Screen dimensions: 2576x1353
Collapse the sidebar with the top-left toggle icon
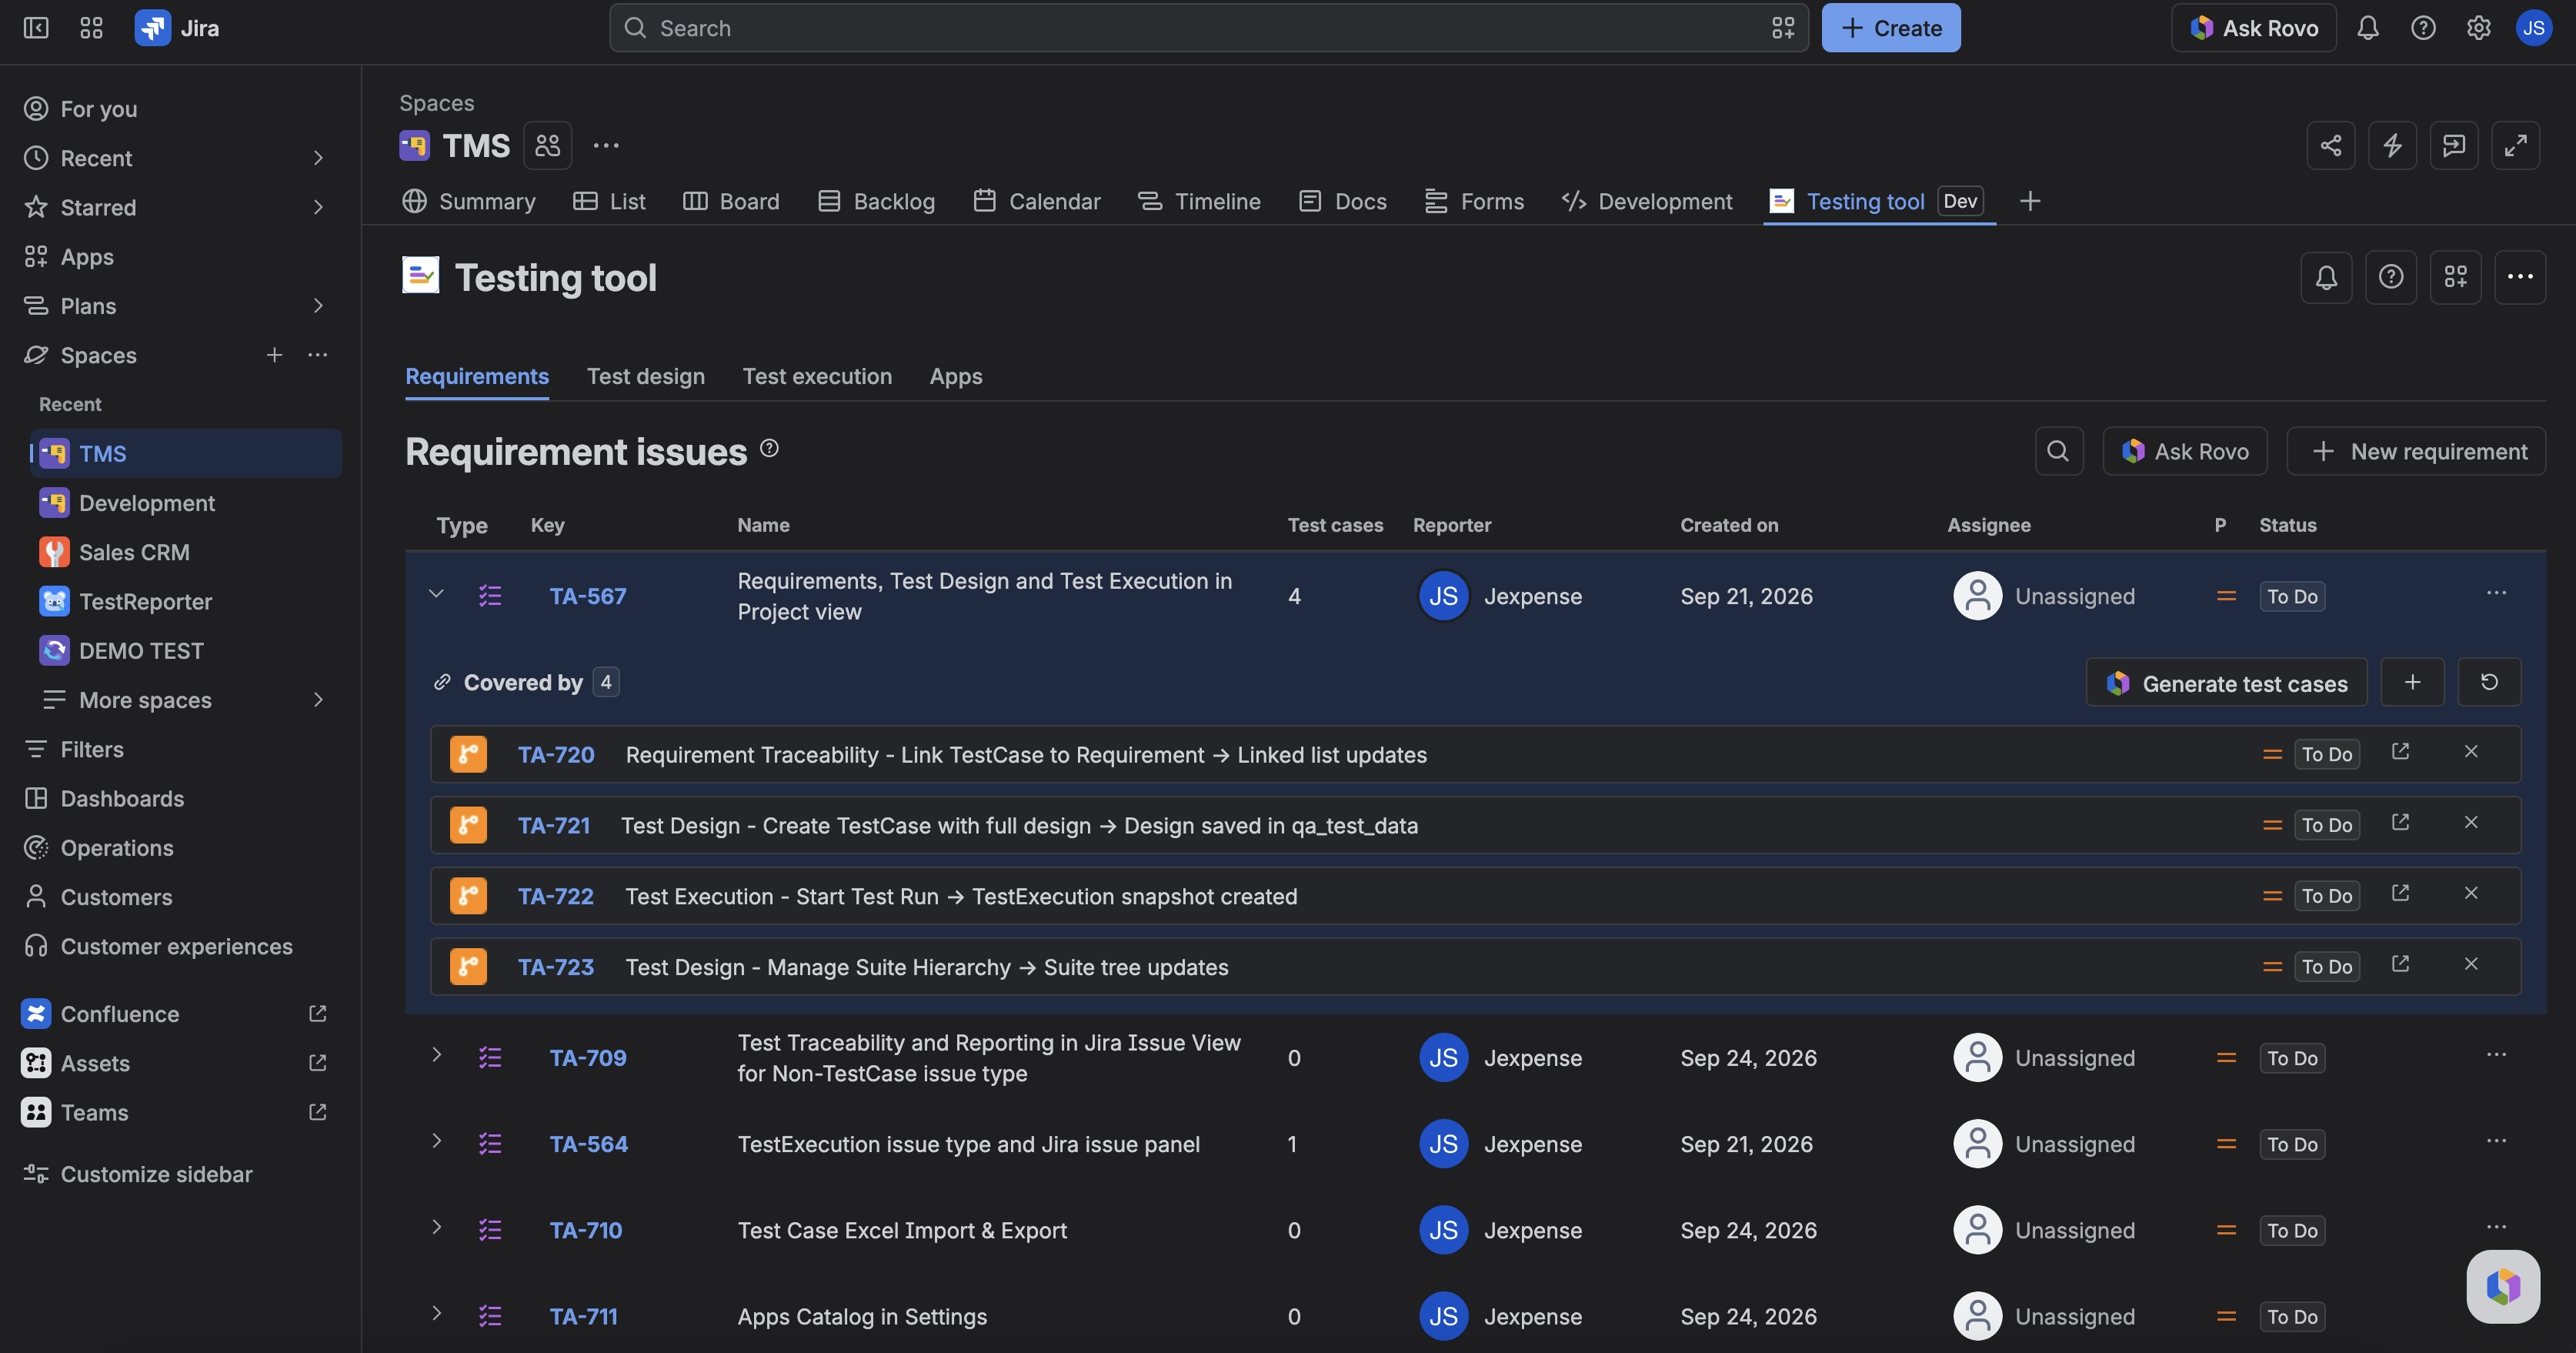point(36,28)
